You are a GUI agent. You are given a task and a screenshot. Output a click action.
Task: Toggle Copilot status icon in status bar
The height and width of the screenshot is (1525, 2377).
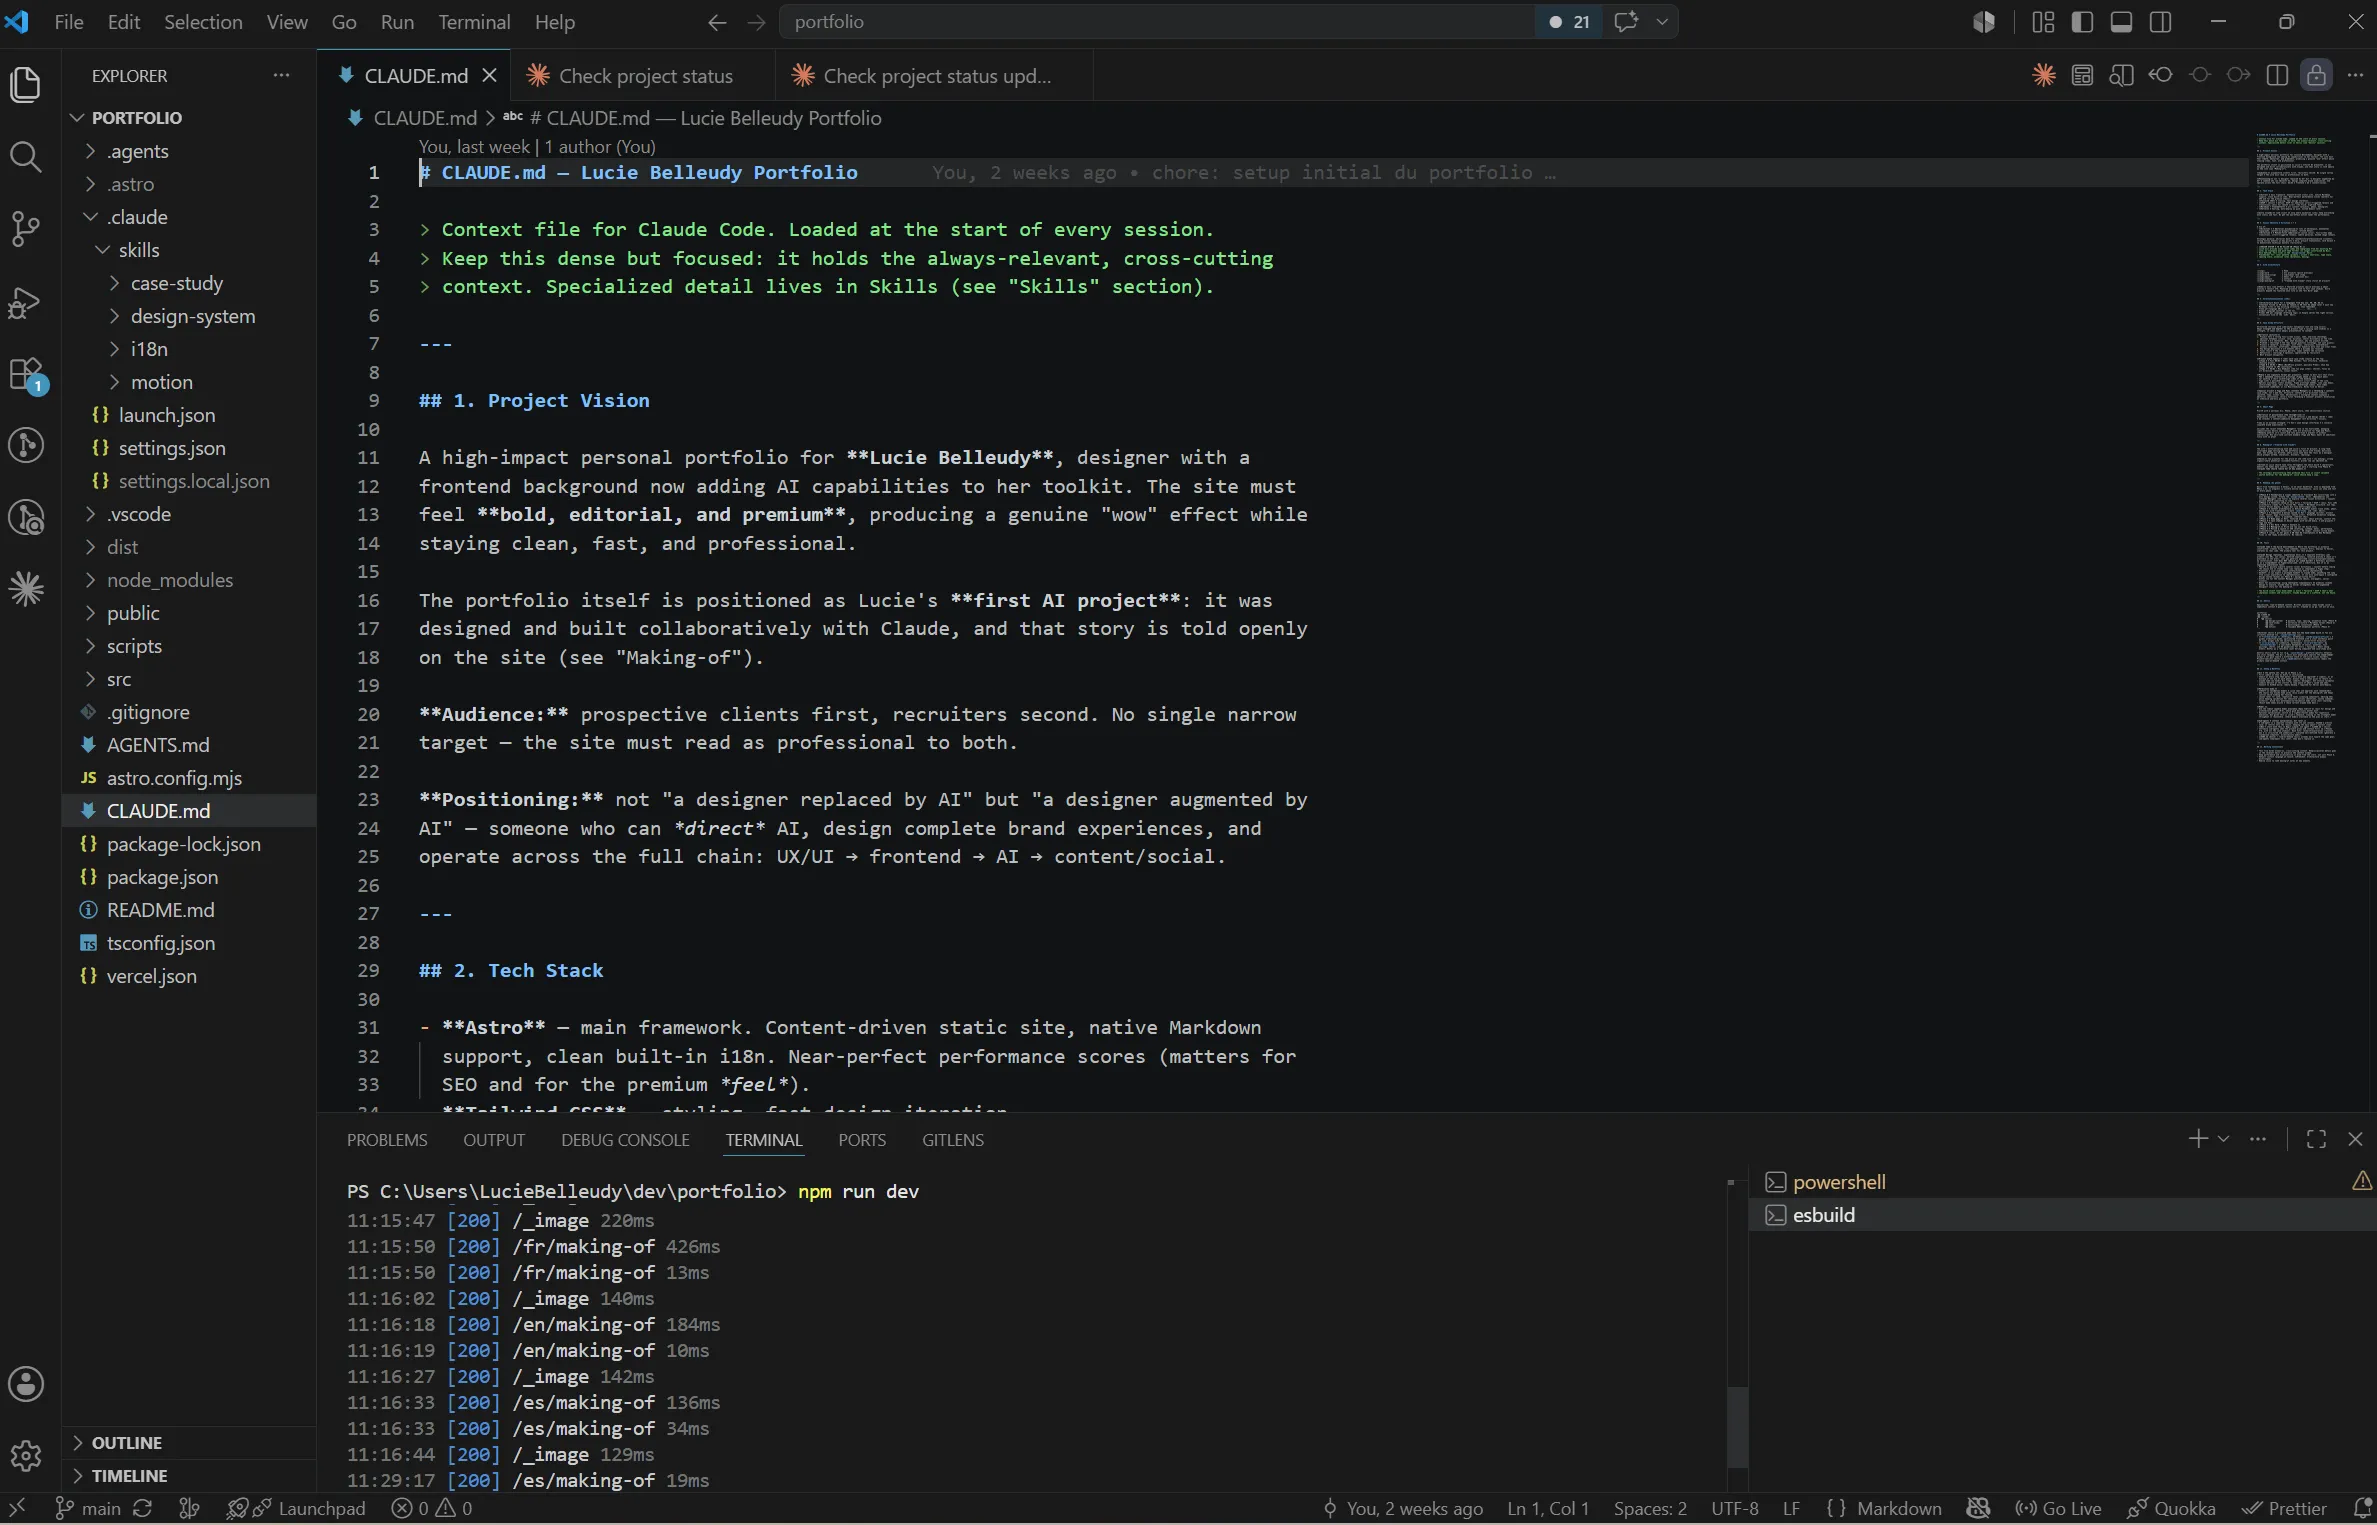click(x=1978, y=1508)
